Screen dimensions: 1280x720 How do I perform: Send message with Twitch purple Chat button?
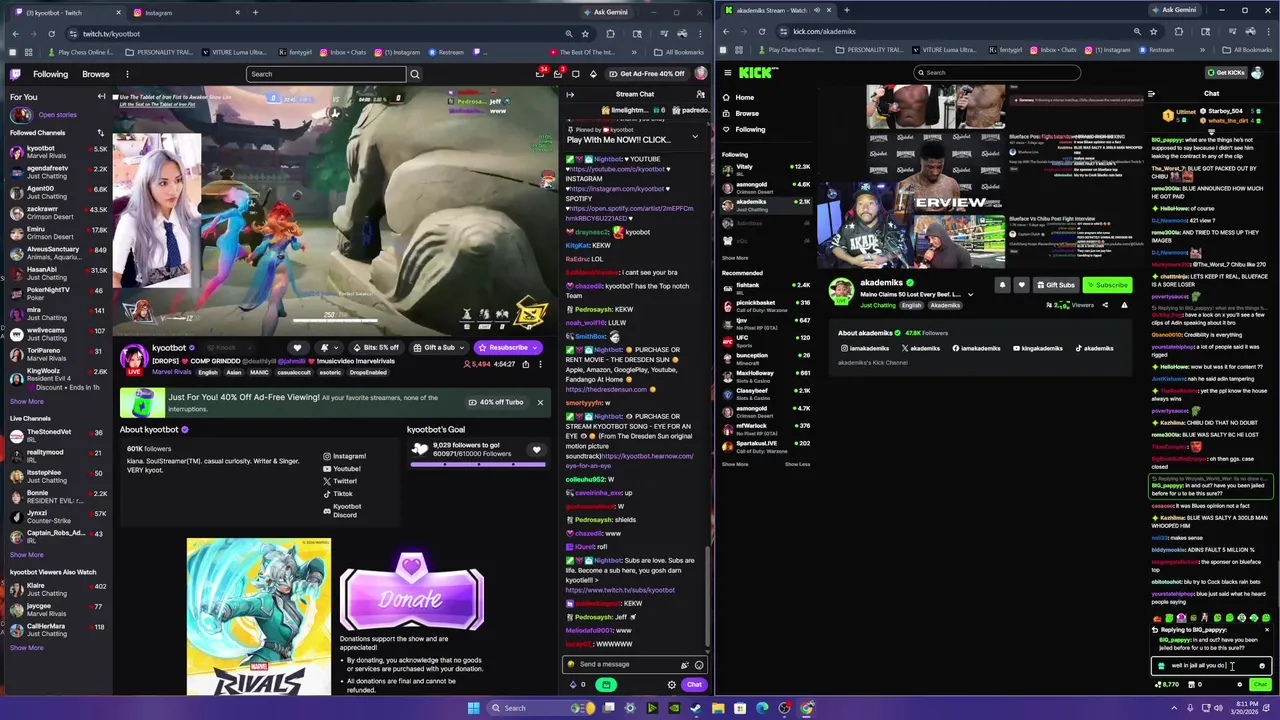point(694,685)
